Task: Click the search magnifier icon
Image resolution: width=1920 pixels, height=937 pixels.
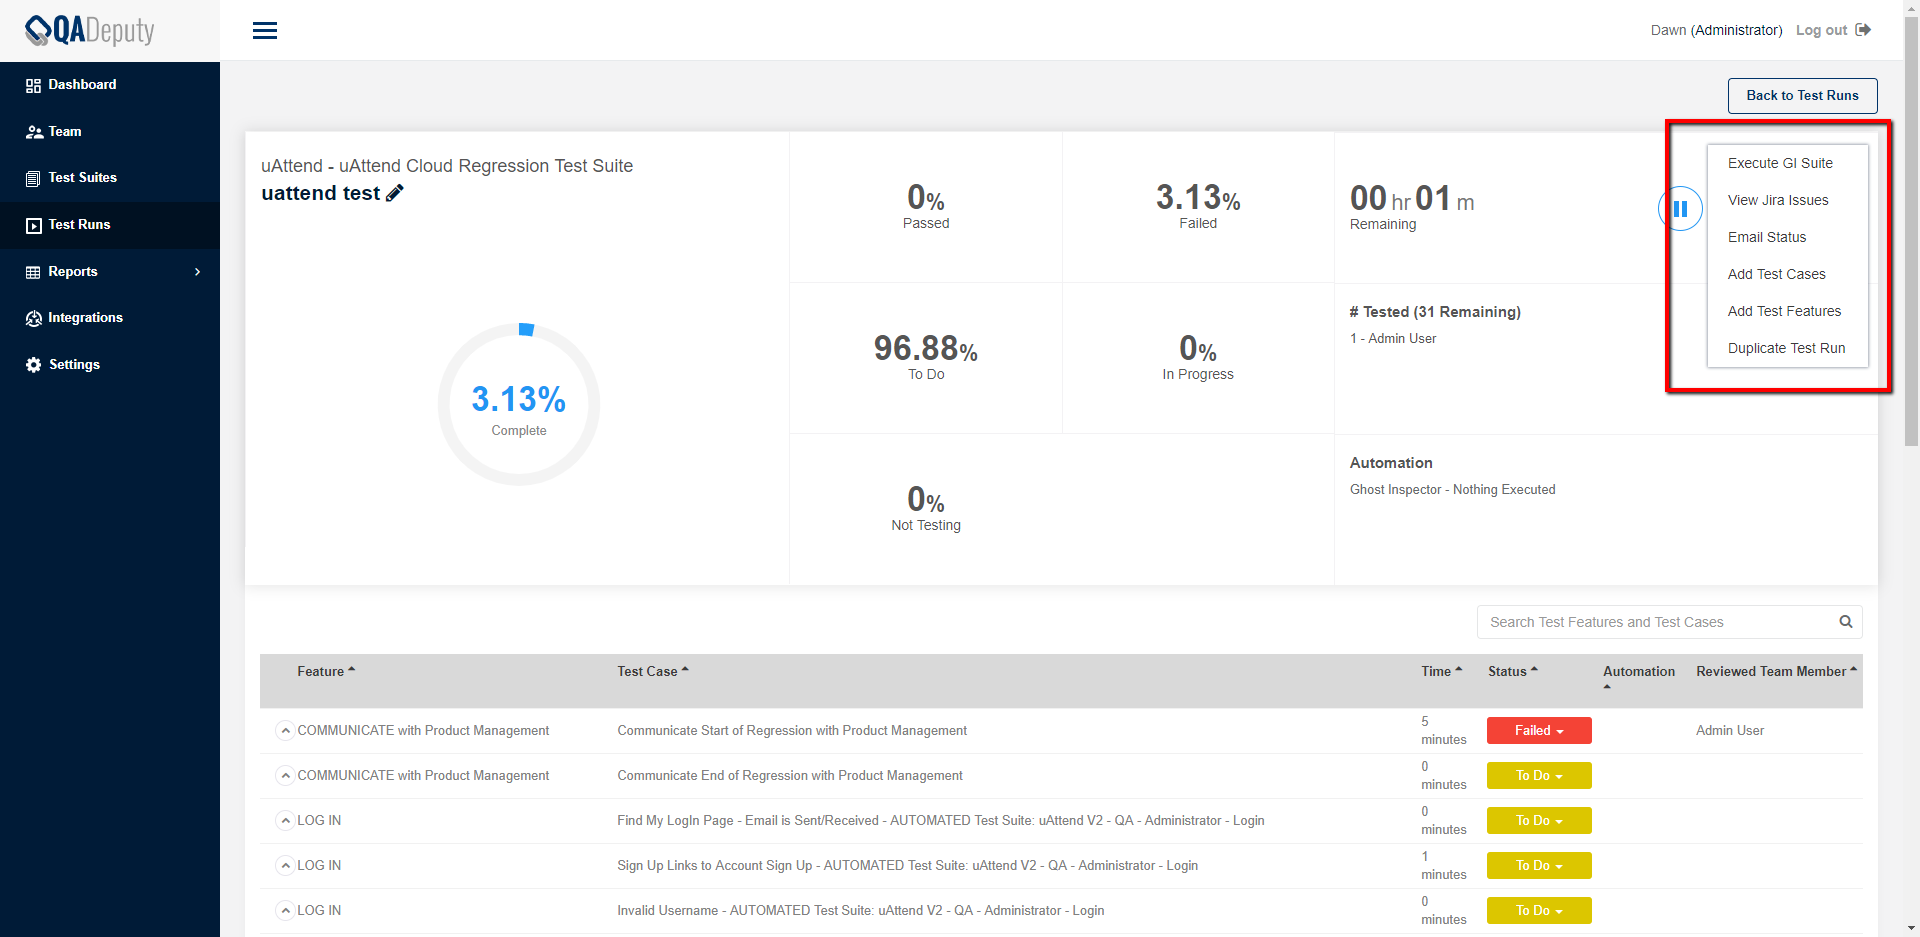Action: click(1846, 622)
